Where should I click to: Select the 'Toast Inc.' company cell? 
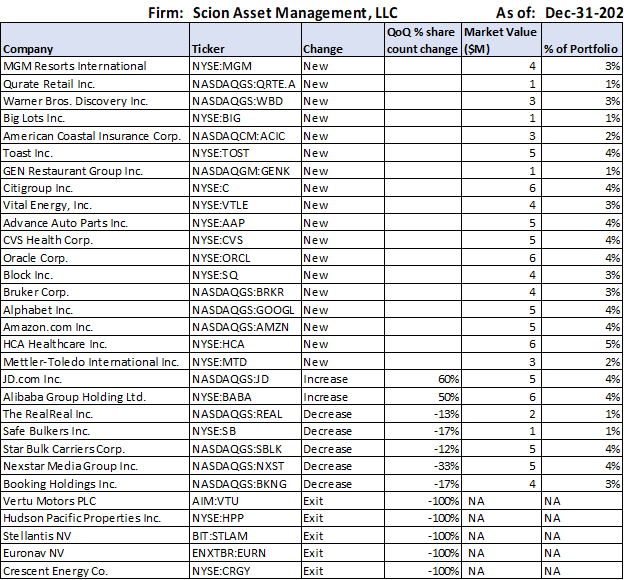coord(95,153)
